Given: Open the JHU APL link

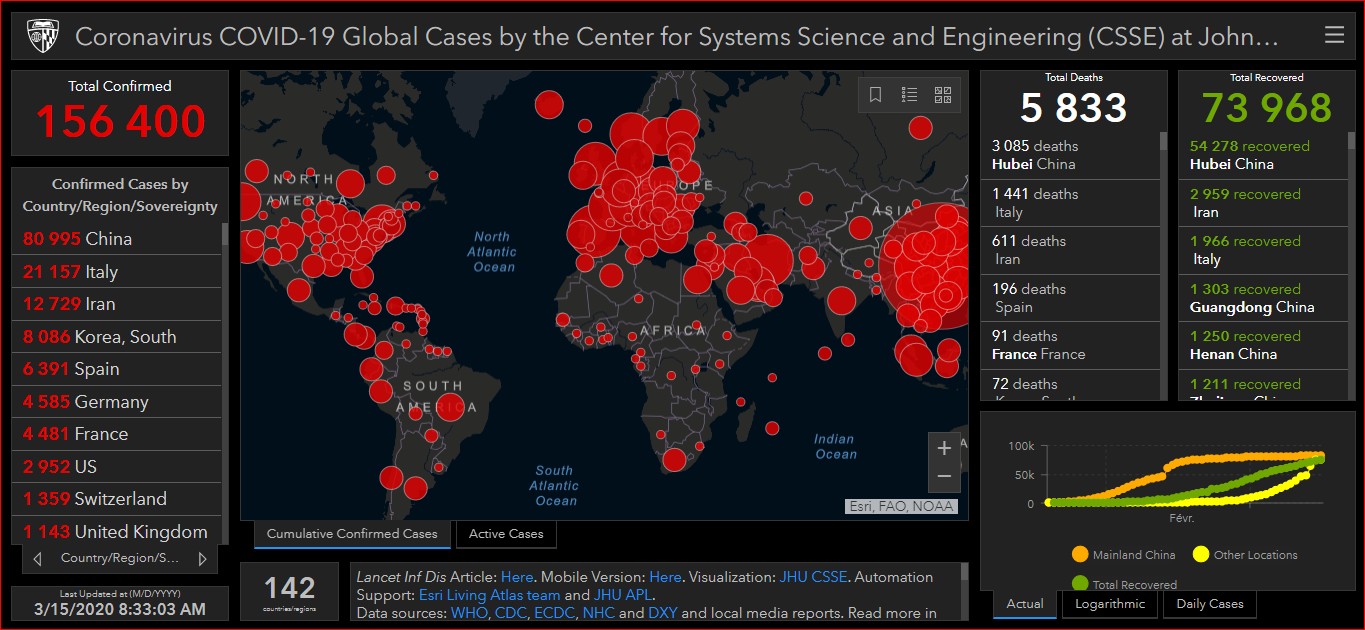Looking at the screenshot, I should coord(622,595).
